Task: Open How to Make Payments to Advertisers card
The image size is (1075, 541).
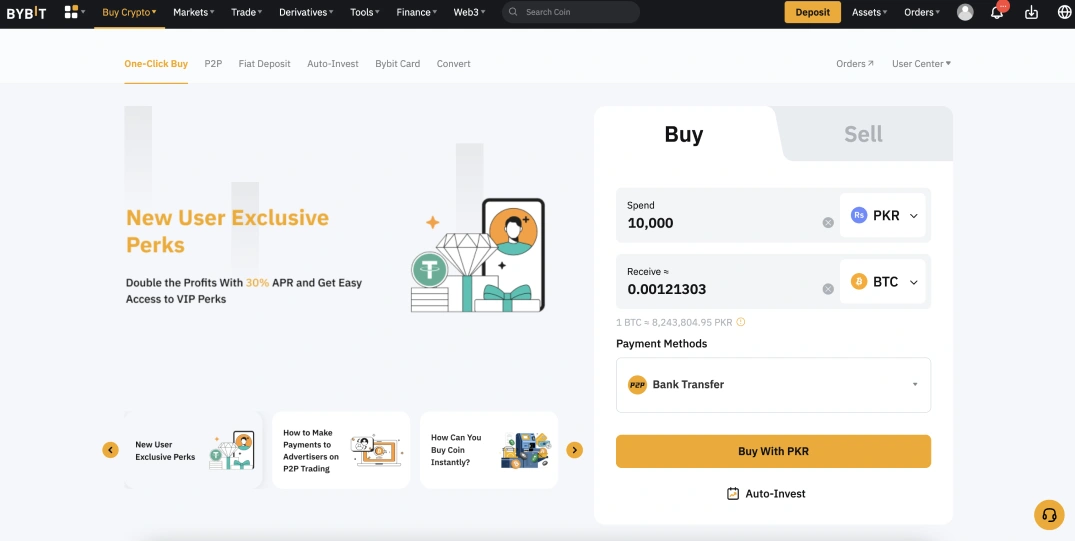Action: [341, 450]
